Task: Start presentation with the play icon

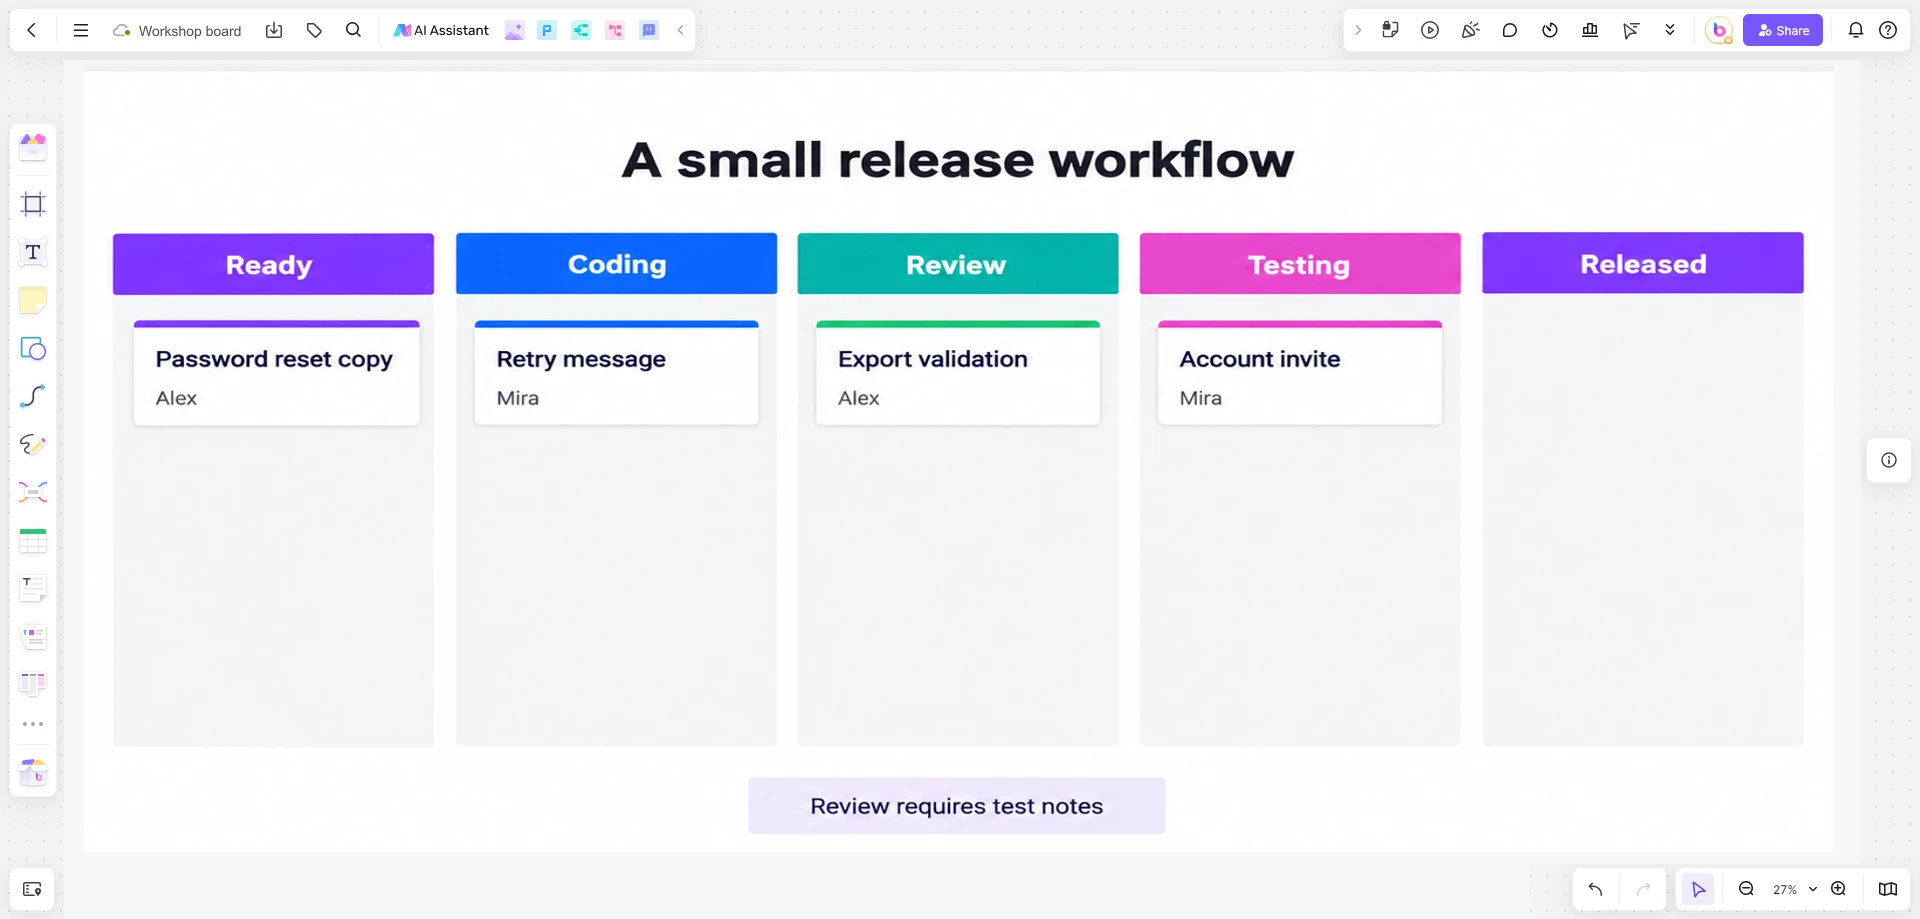Action: click(x=1430, y=30)
